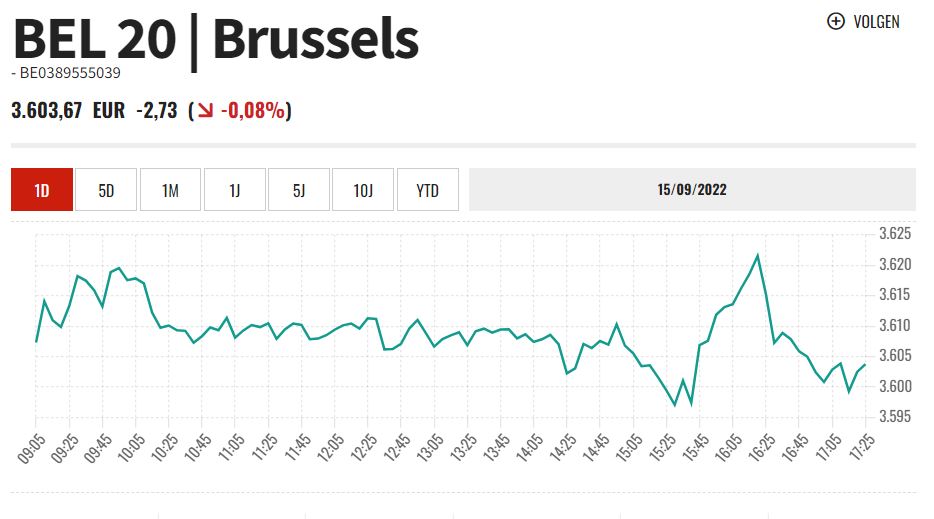Click the current price 3.603,67
The width and height of the screenshot is (934, 519).
[x=46, y=110]
